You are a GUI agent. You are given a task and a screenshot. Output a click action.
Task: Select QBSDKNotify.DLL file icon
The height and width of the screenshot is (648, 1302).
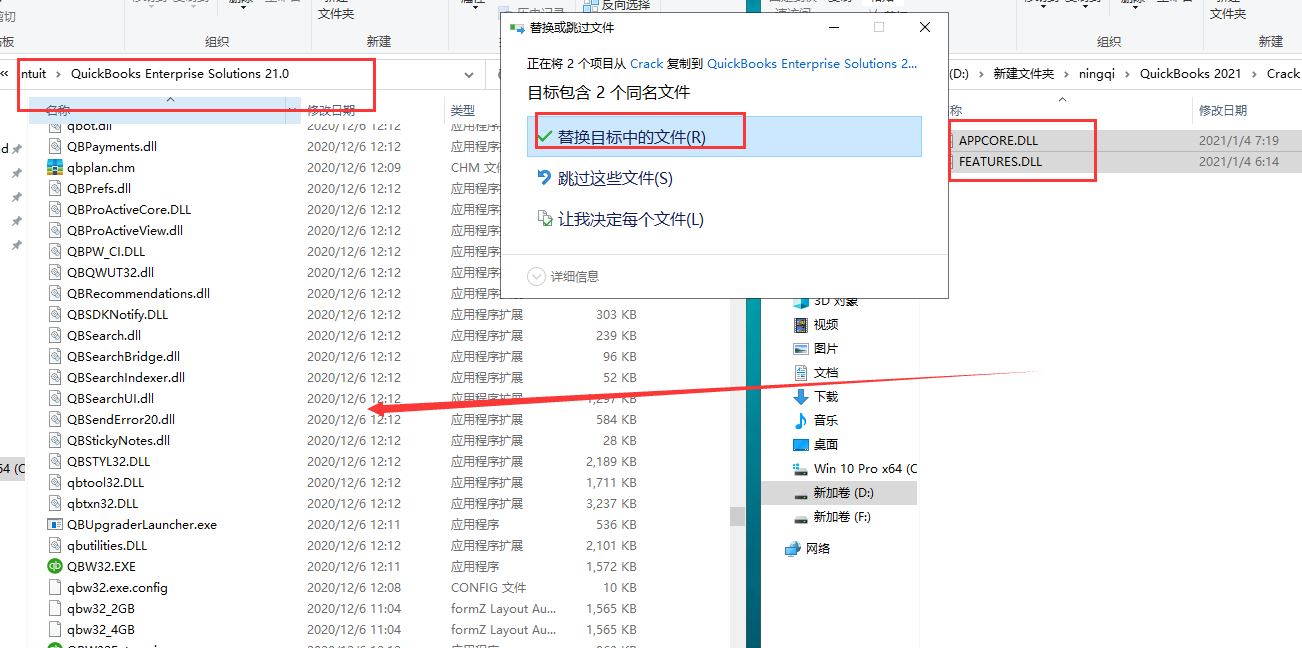(x=55, y=314)
